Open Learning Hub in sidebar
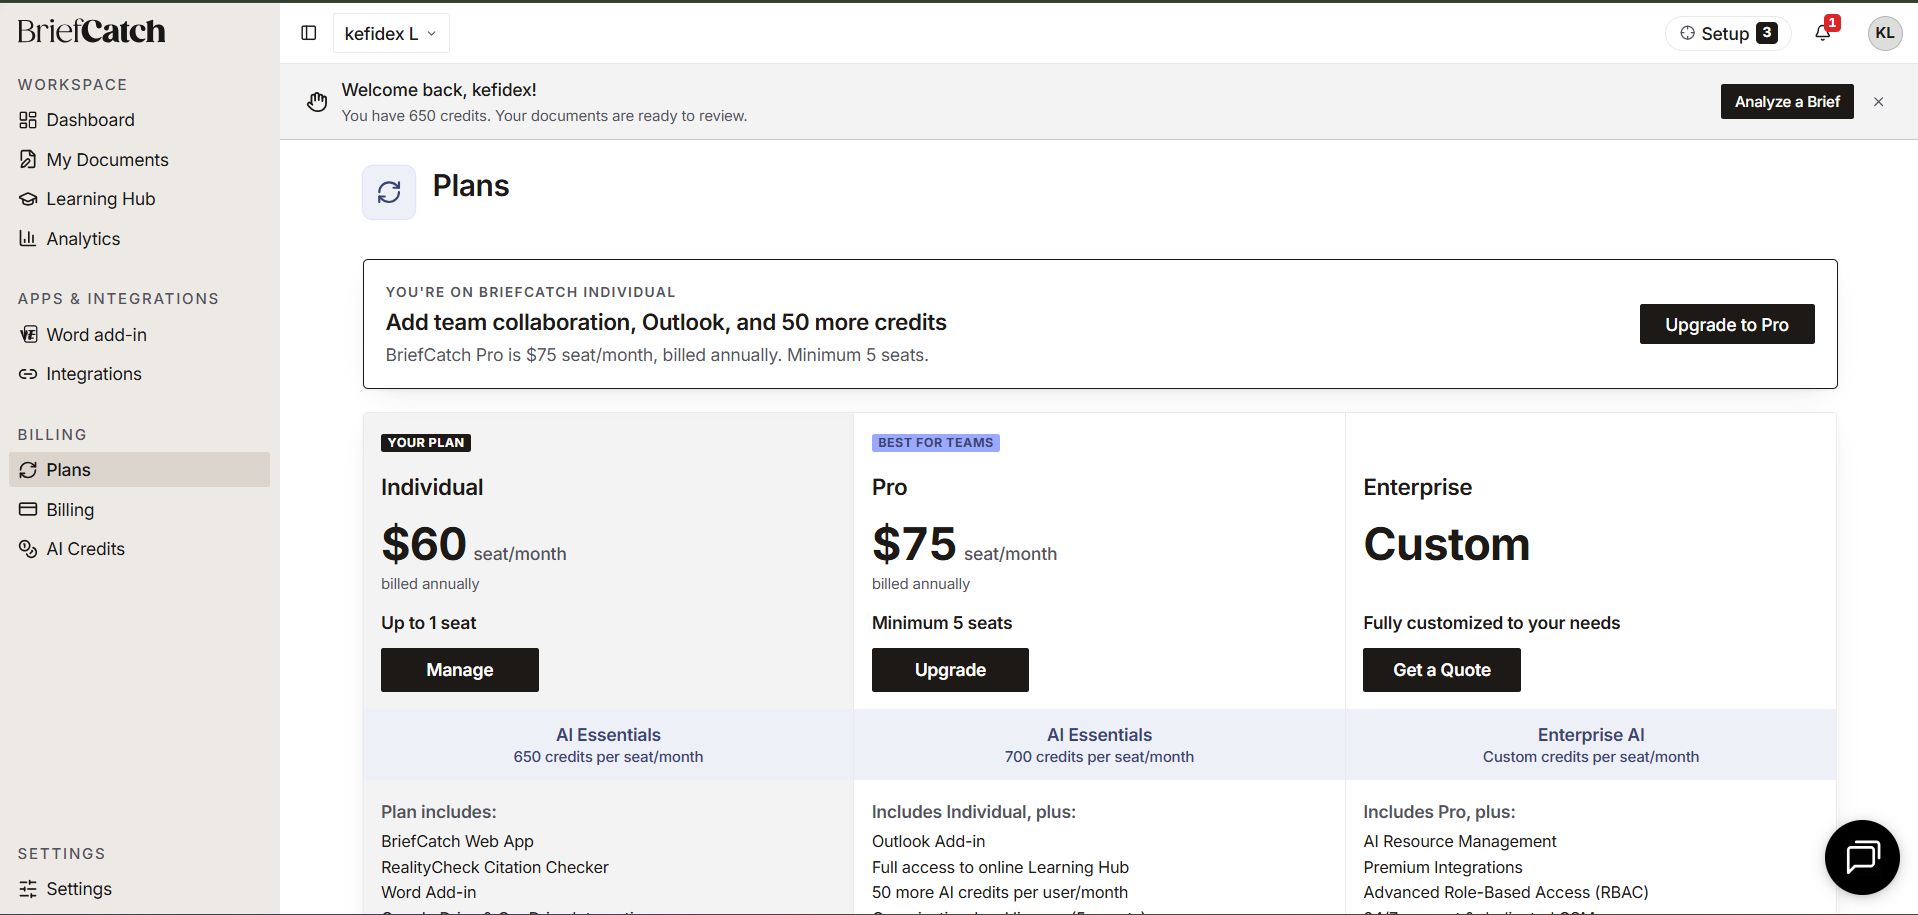 click(139, 199)
